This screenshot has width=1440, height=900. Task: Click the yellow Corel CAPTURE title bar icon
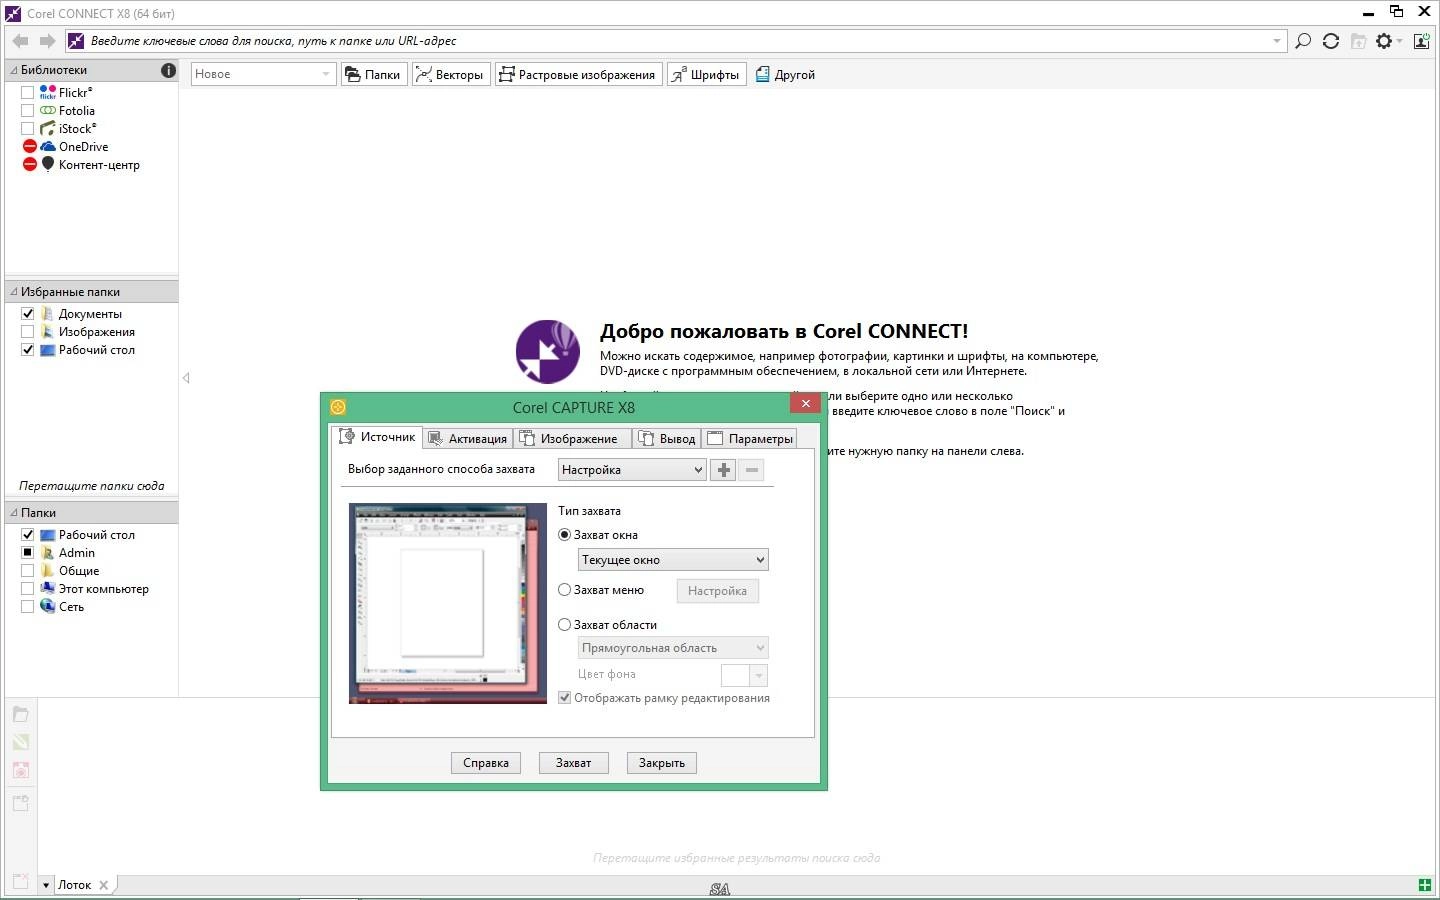[338, 407]
